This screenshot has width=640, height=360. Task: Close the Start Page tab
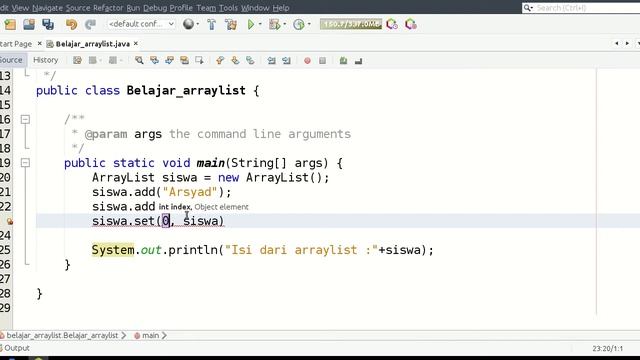tap(40, 43)
